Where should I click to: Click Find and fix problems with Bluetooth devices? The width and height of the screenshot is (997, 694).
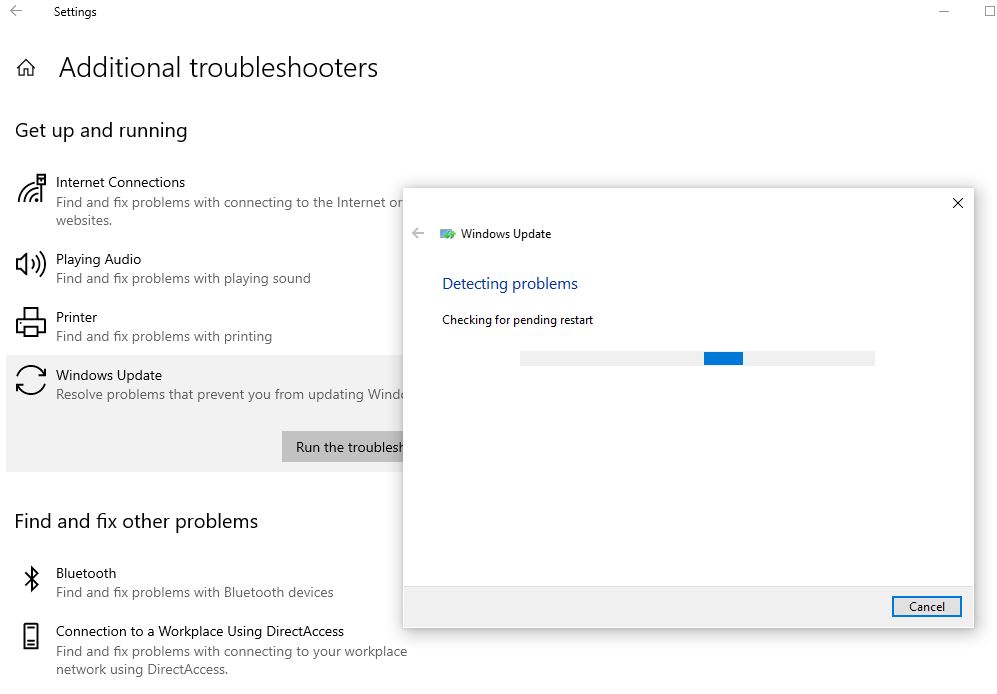point(195,593)
